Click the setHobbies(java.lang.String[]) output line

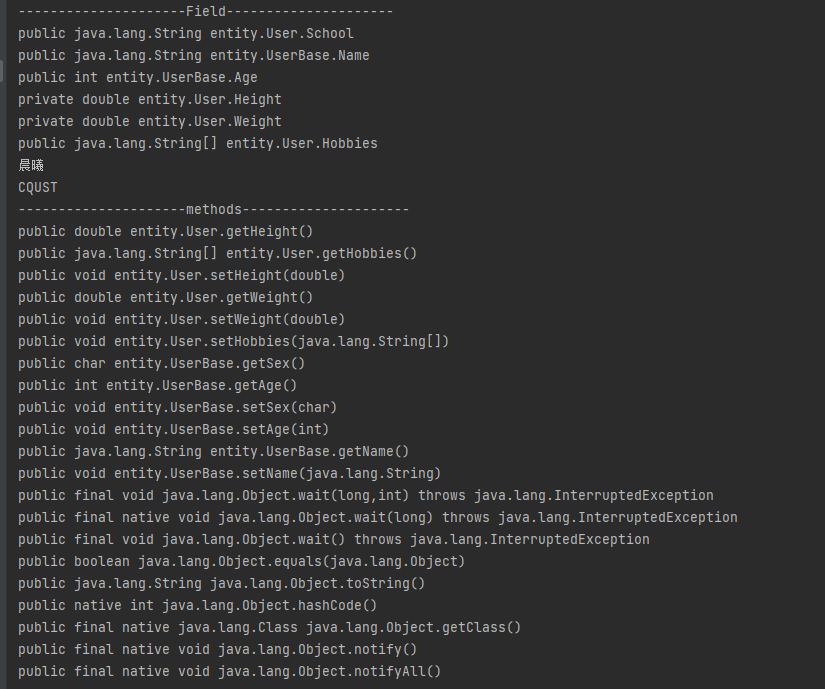(x=234, y=342)
